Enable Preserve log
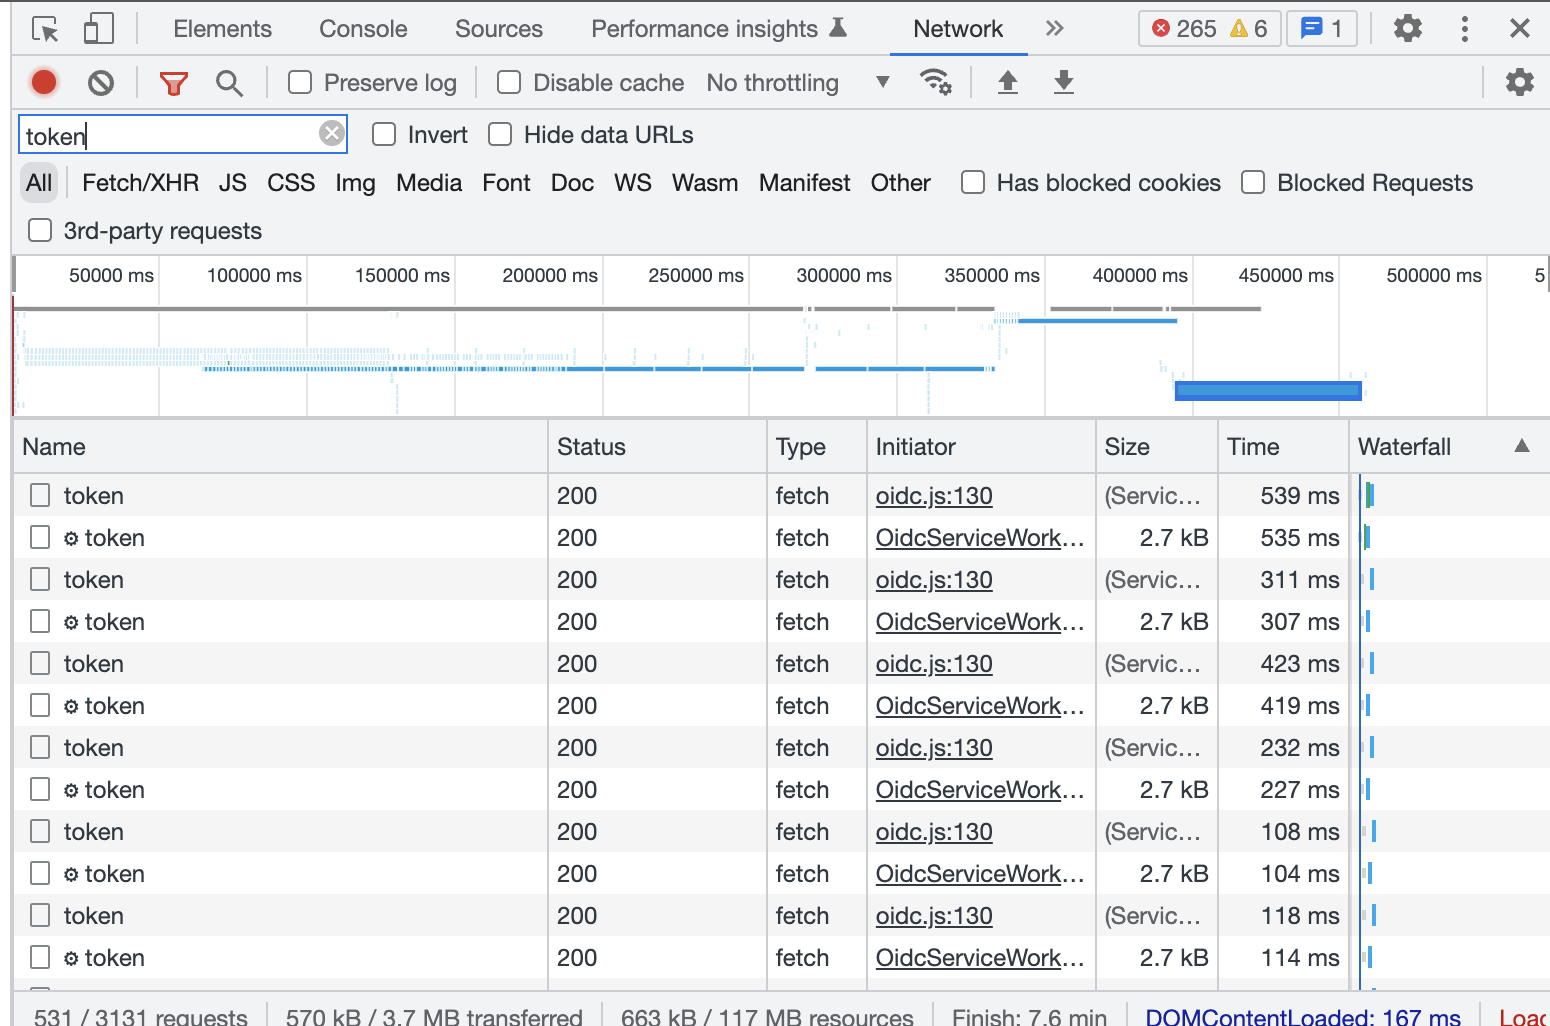Image resolution: width=1550 pixels, height=1026 pixels. (x=299, y=82)
